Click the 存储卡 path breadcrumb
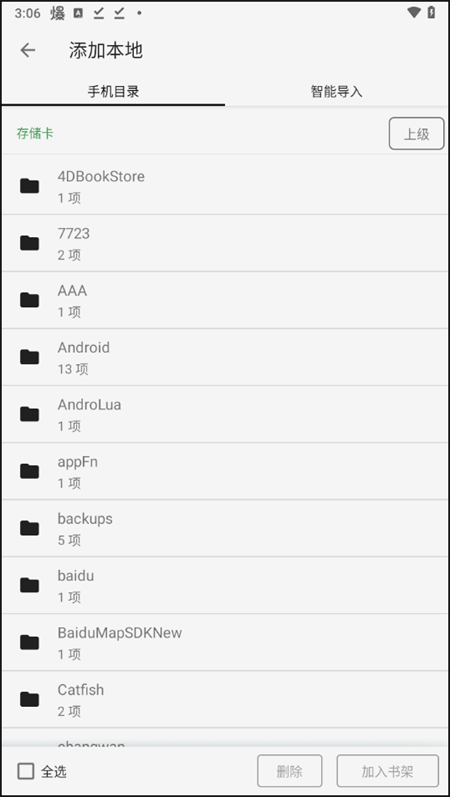The width and height of the screenshot is (450, 797). click(35, 134)
